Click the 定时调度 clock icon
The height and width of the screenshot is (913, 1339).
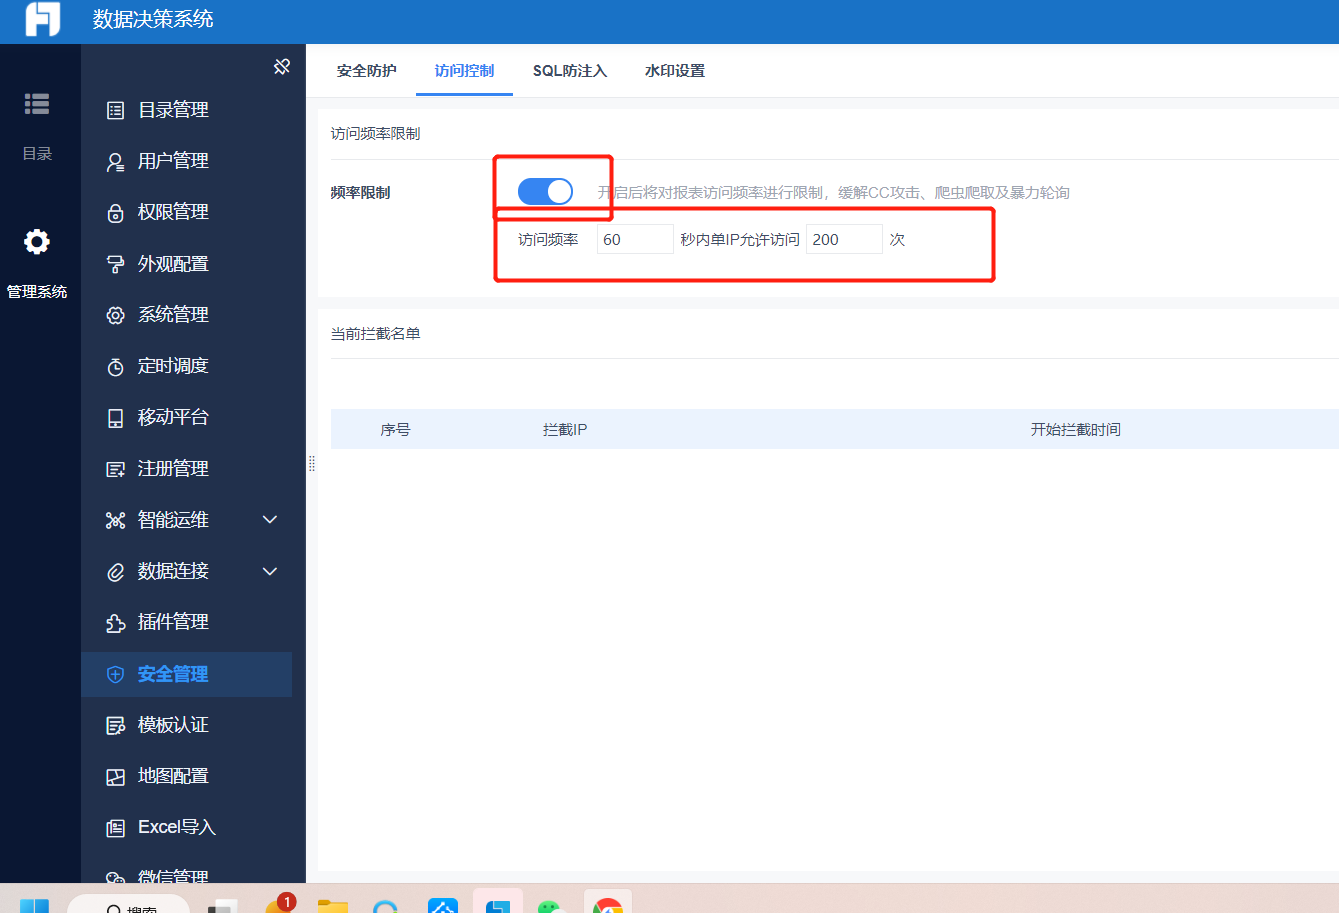(x=116, y=367)
